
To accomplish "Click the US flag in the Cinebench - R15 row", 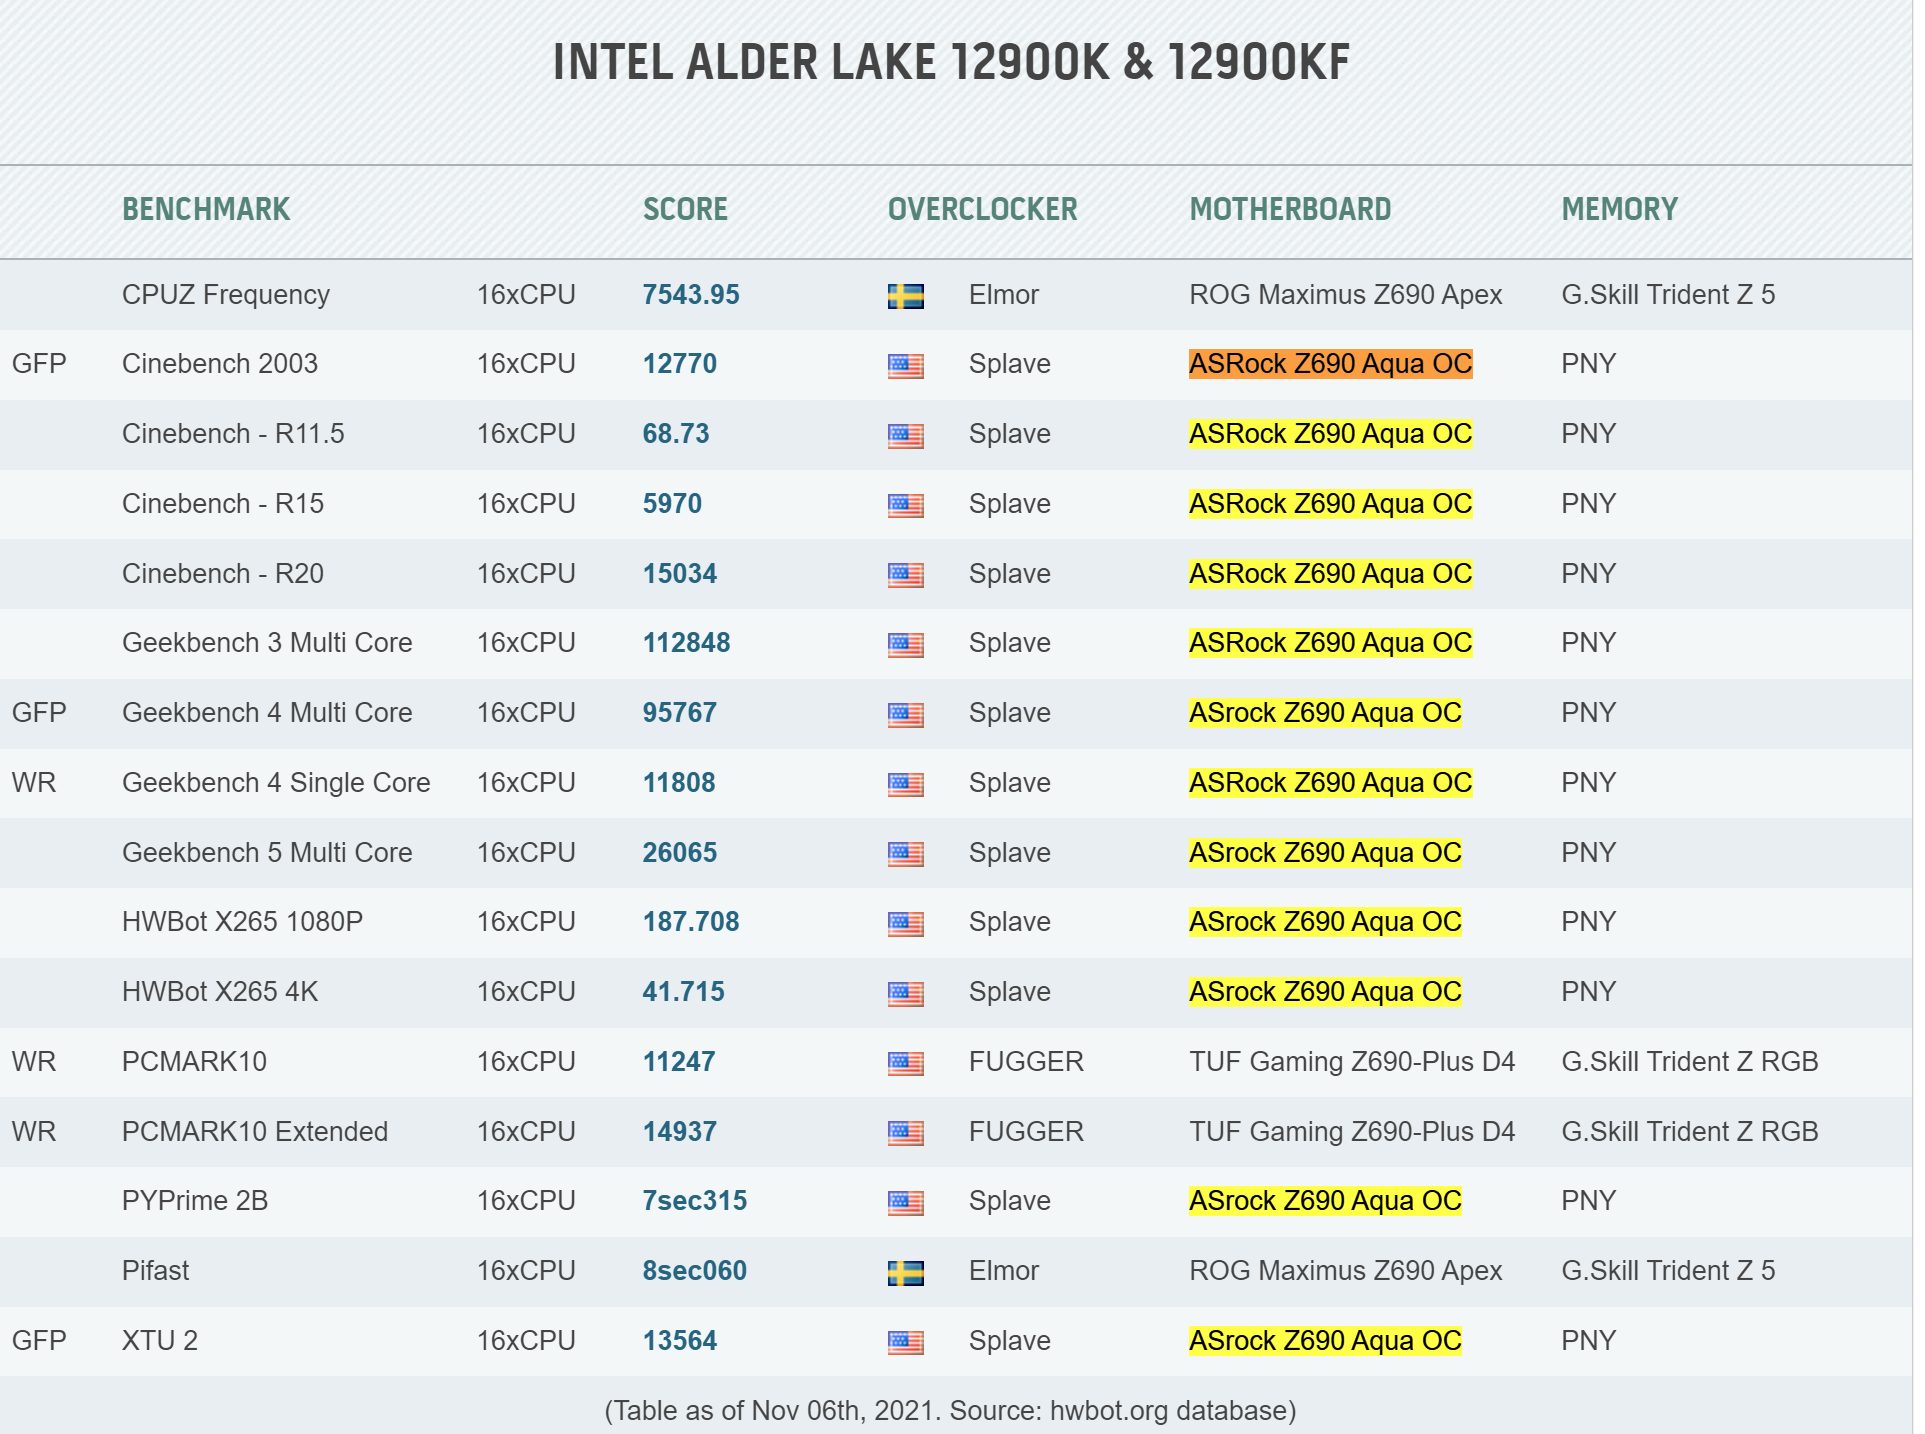I will click(x=905, y=505).
